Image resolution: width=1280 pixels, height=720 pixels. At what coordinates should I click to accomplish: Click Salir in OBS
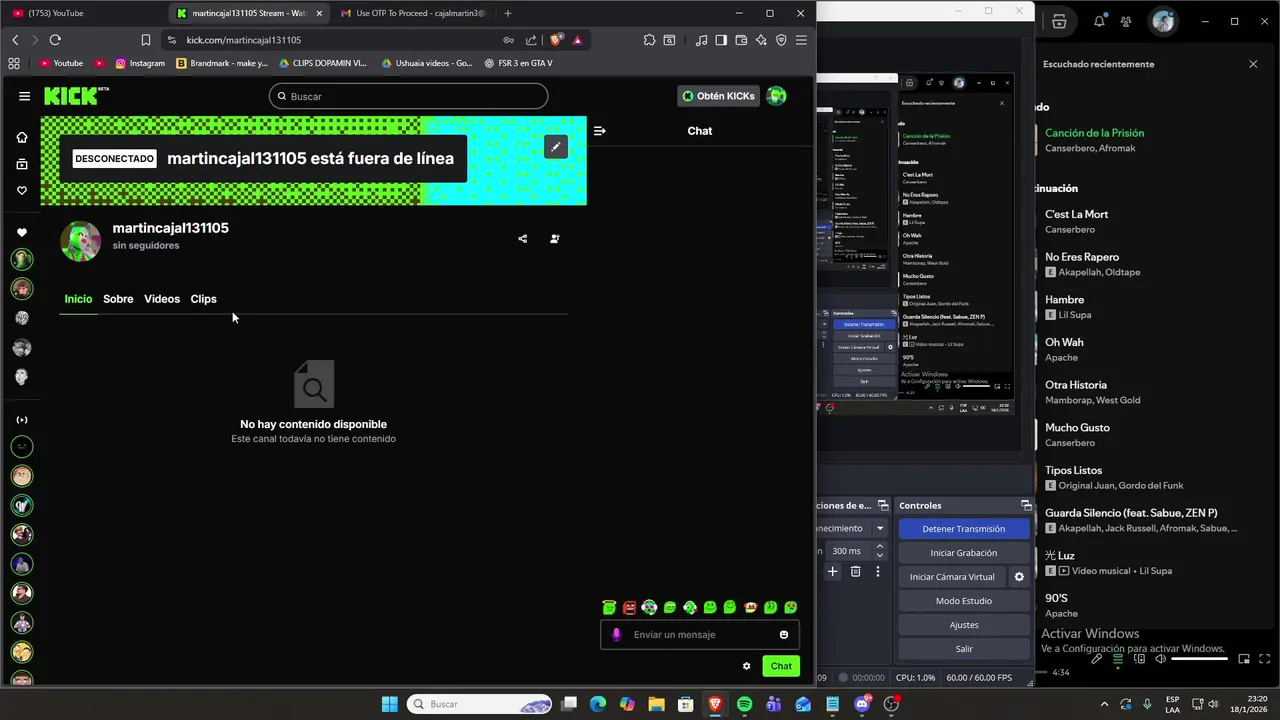[x=964, y=649]
